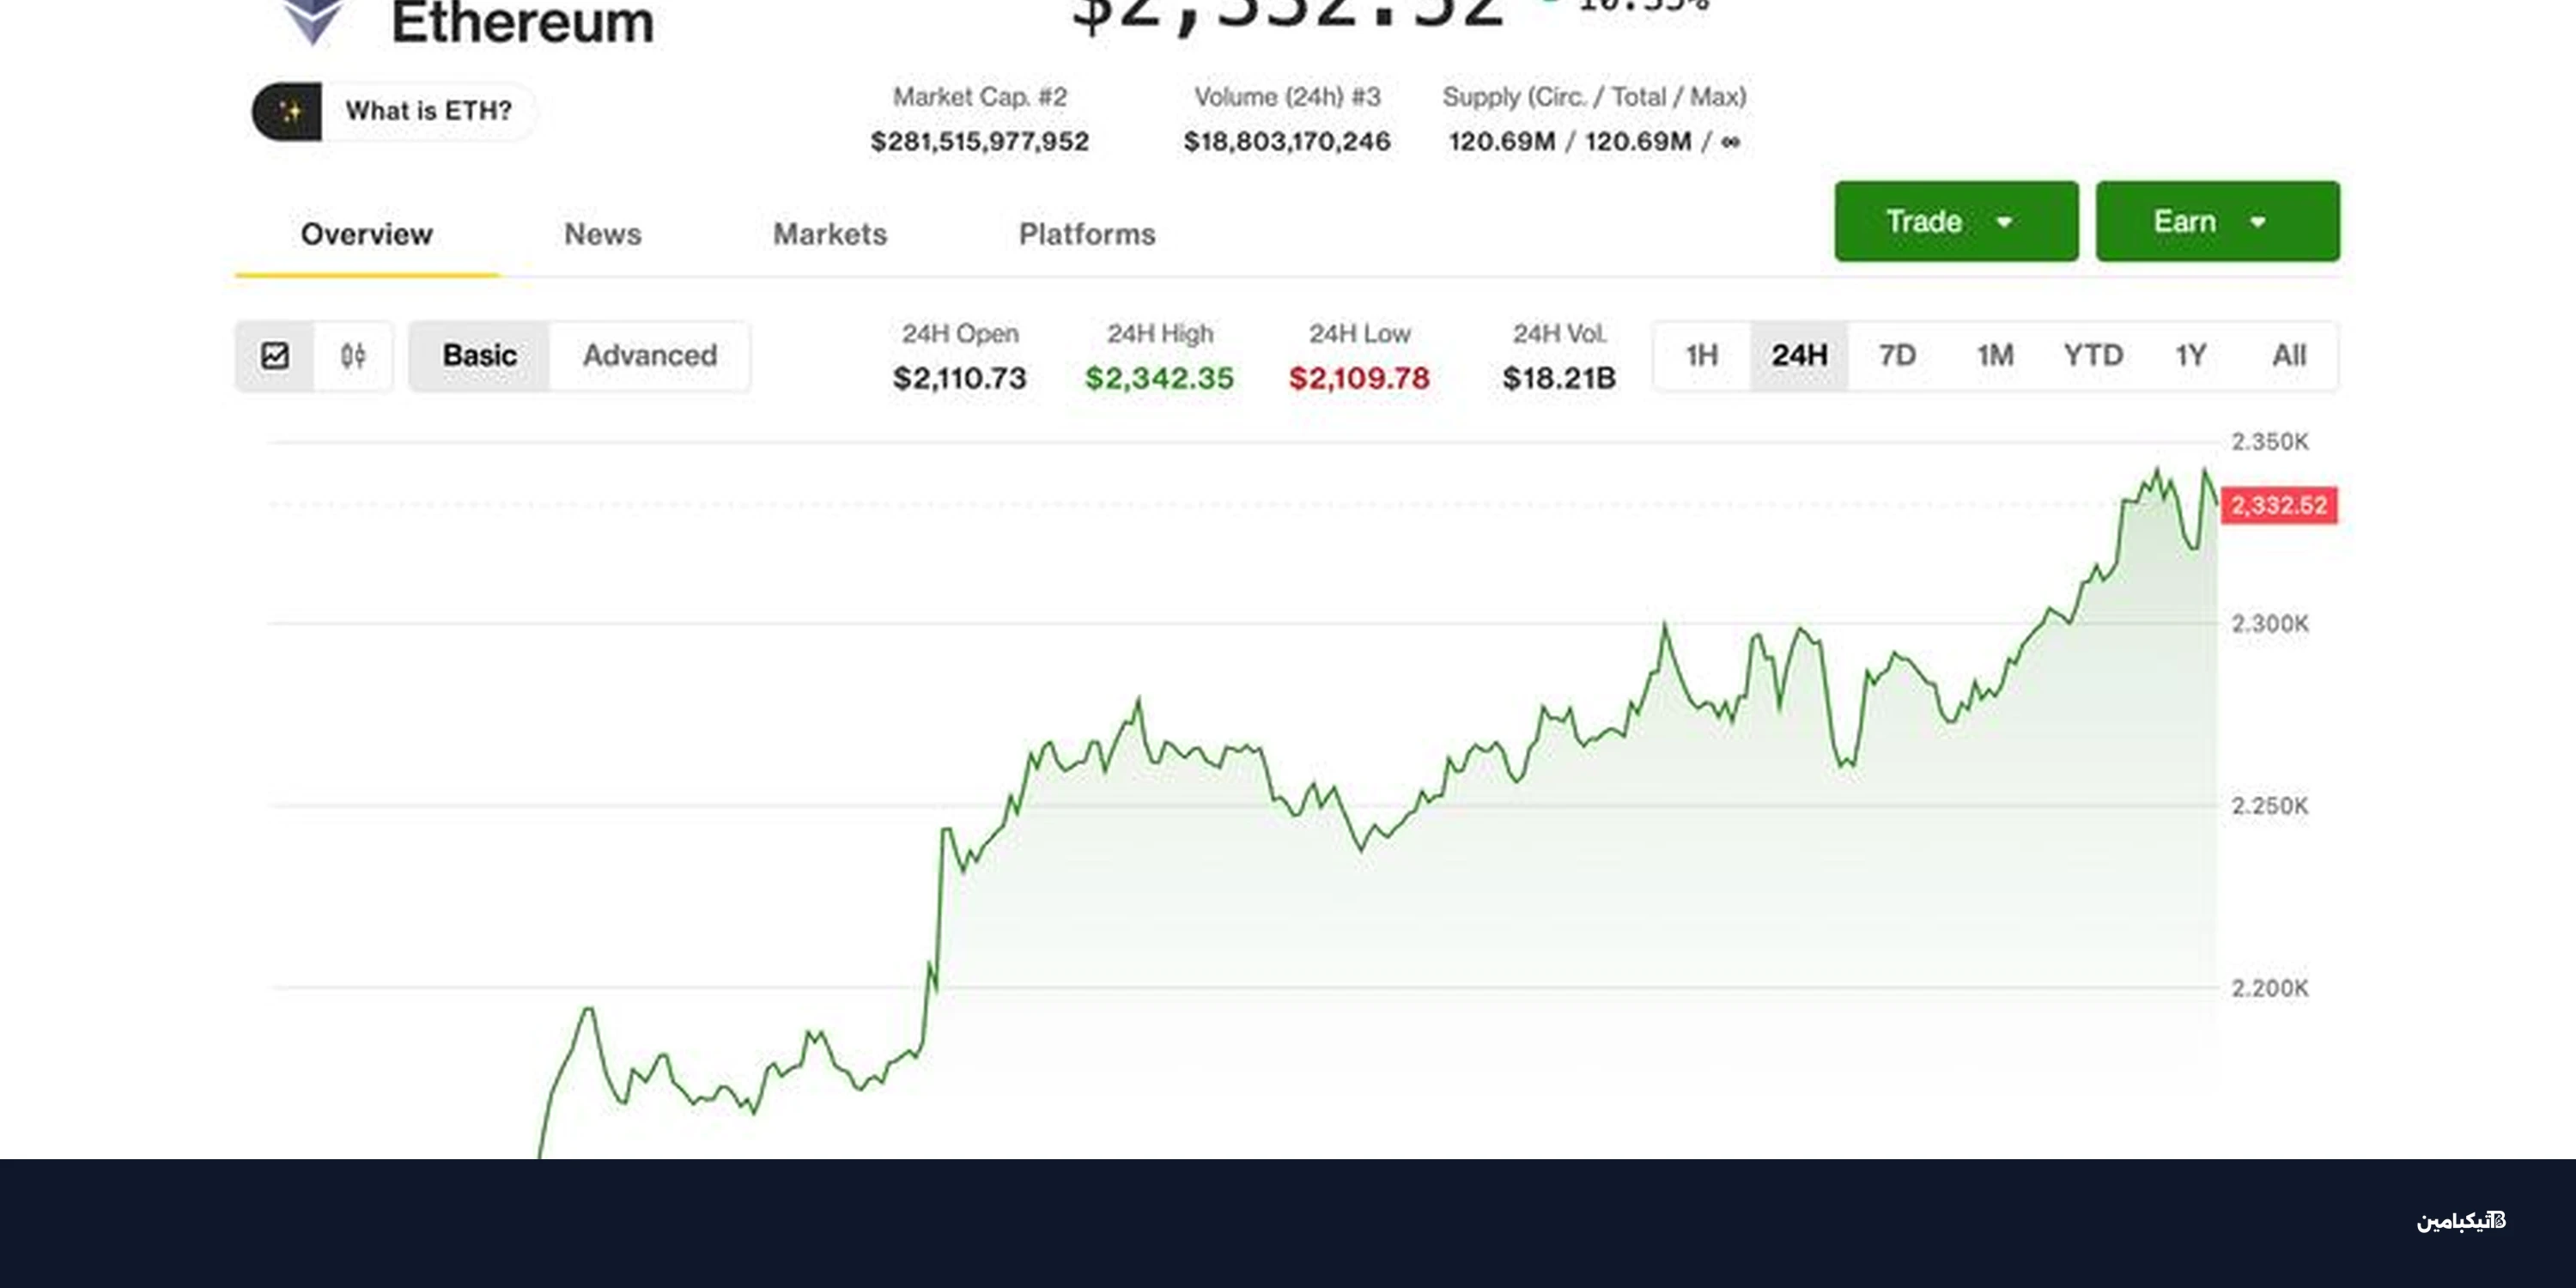Select the 7D range option

(x=1897, y=355)
